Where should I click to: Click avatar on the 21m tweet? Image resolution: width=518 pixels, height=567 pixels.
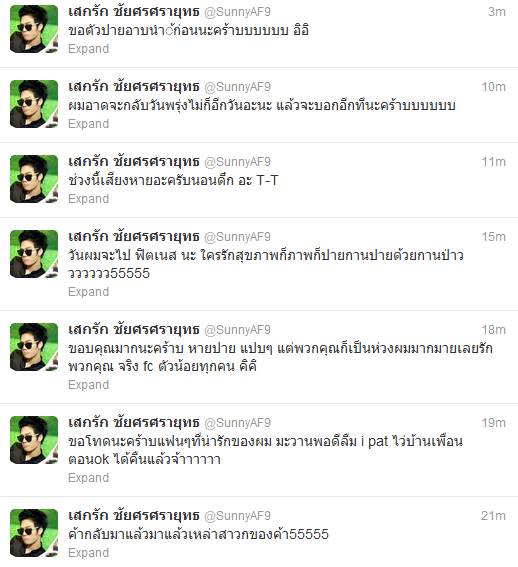pyautogui.click(x=34, y=533)
